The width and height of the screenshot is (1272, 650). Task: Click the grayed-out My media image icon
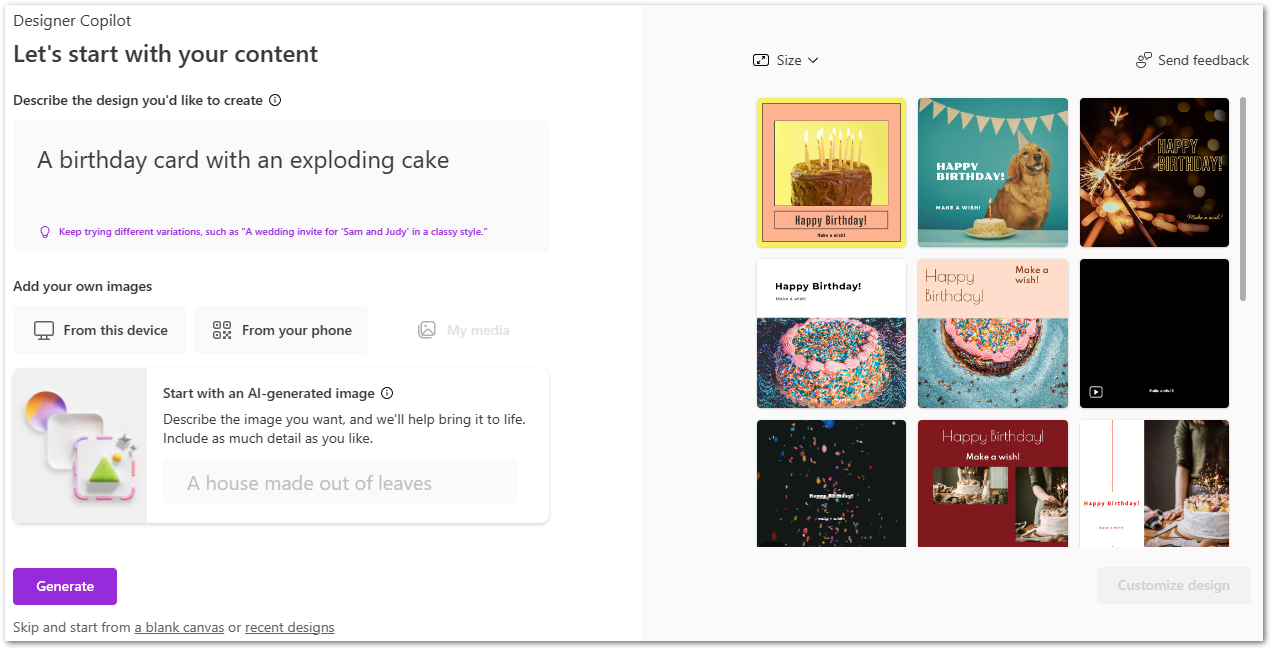point(428,329)
